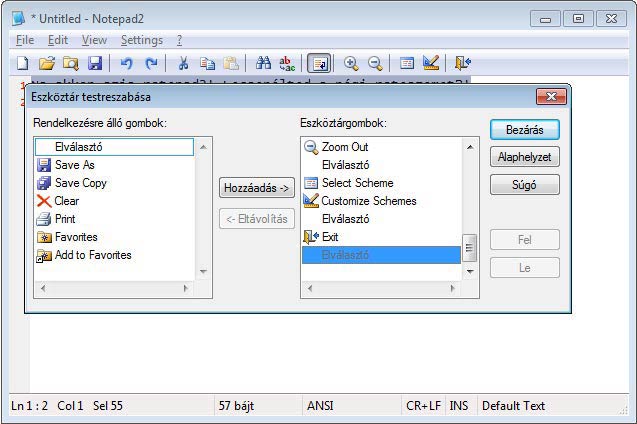637x424 pixels.
Task: Toggle the Word Wrap toolbar button
Action: tap(319, 64)
